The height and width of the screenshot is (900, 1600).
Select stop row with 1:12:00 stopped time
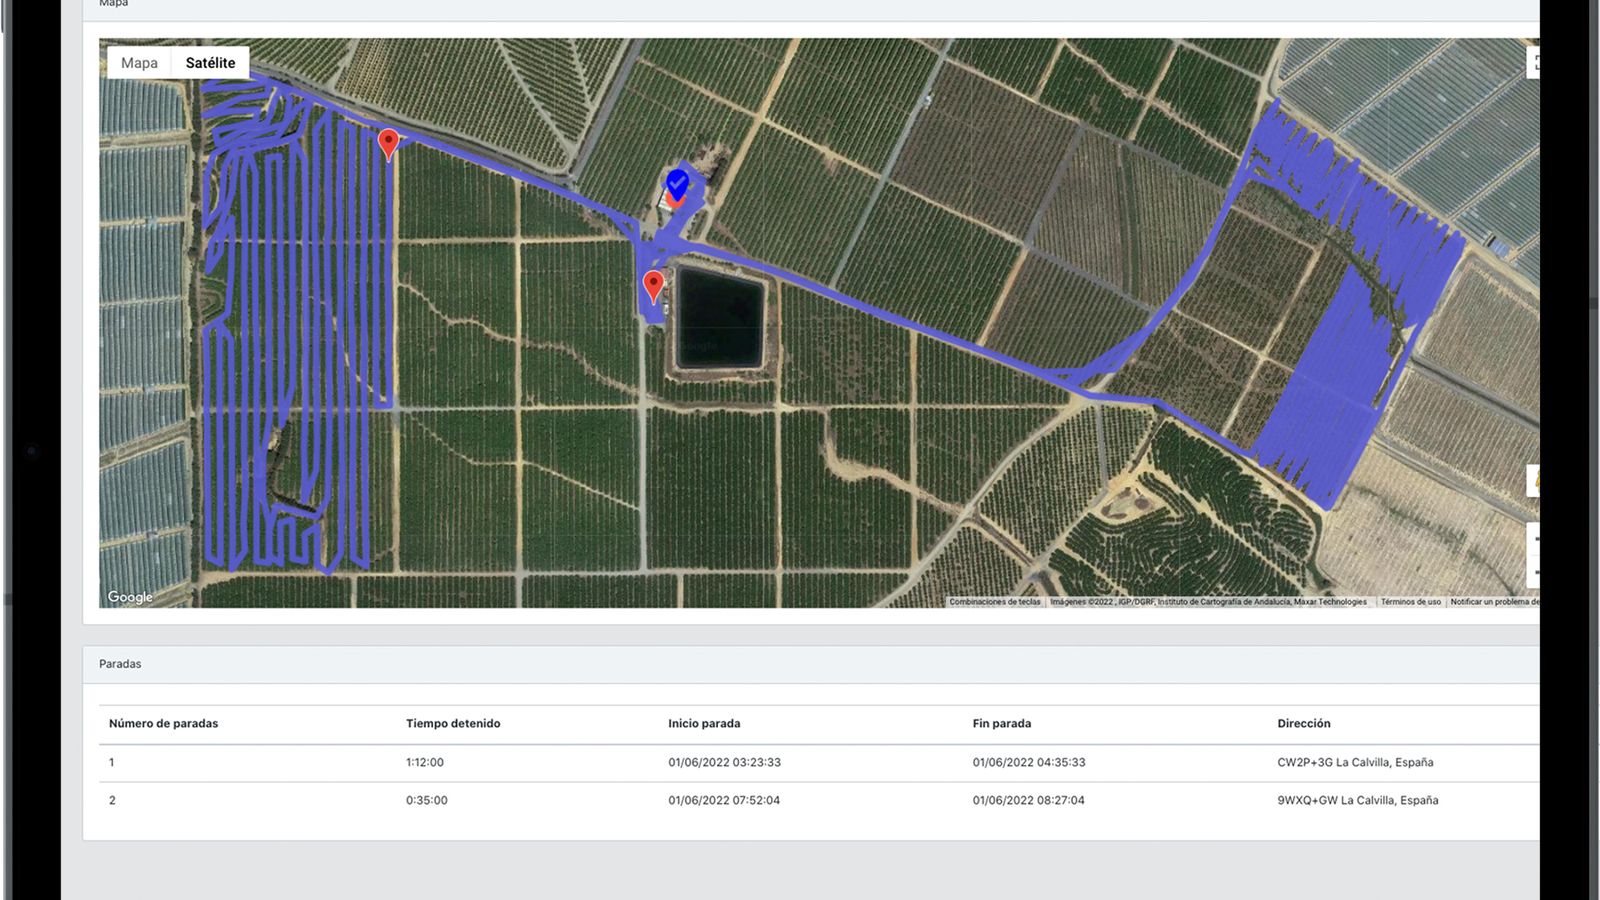click(x=425, y=762)
